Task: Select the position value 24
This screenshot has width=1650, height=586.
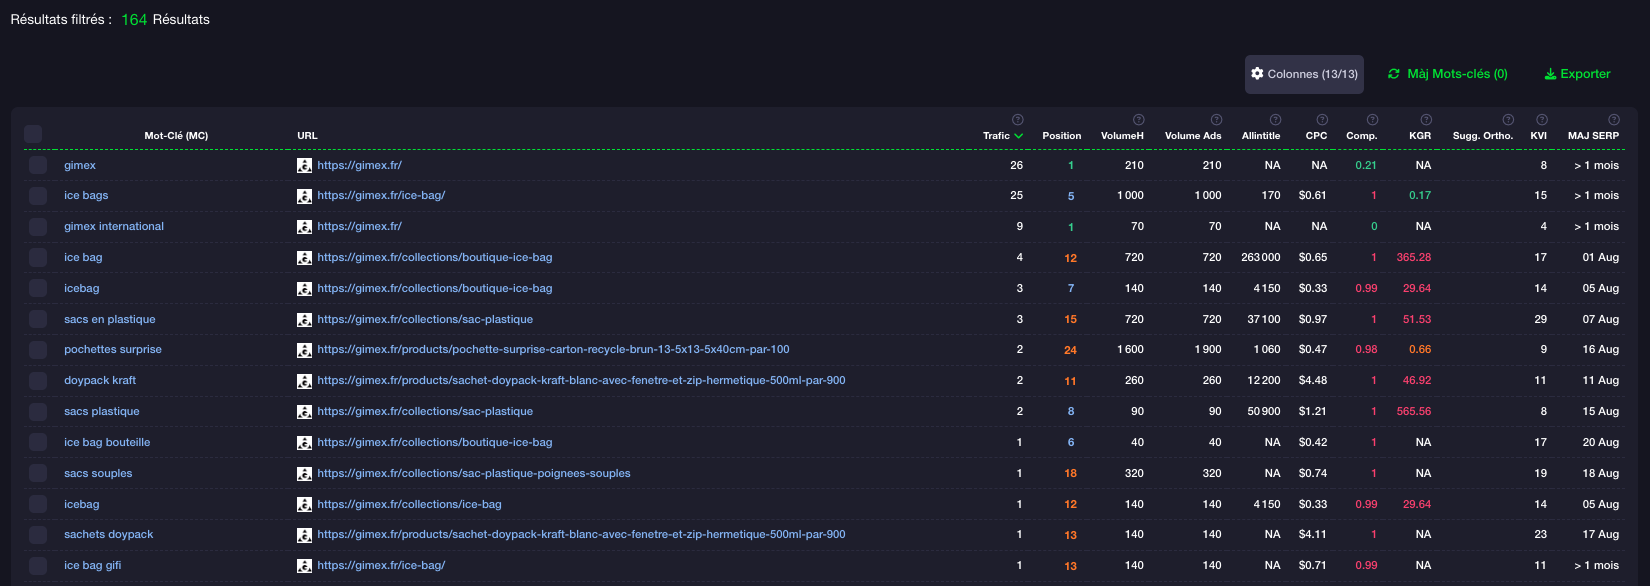Action: (1070, 351)
